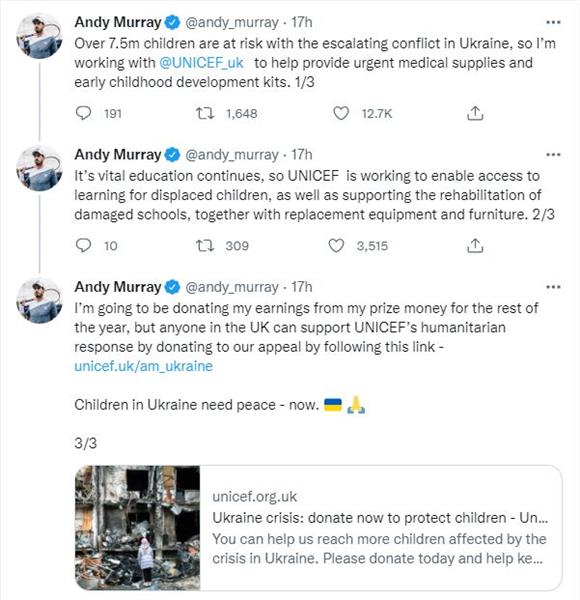This screenshot has height=600, width=580.
Task: Share the second tweet about education
Action: click(x=475, y=246)
